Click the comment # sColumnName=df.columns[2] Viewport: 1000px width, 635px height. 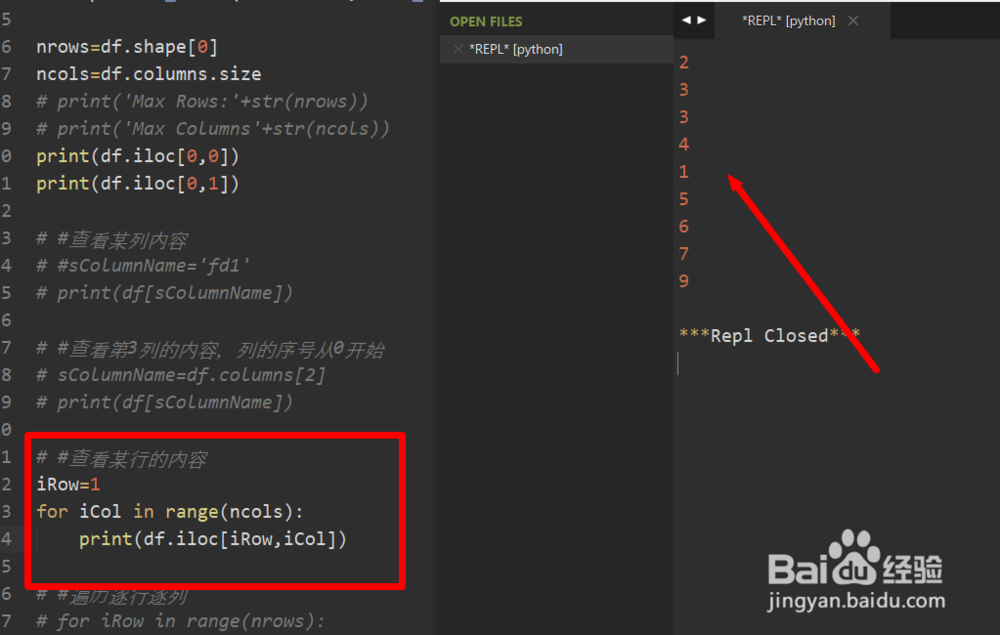pos(181,376)
